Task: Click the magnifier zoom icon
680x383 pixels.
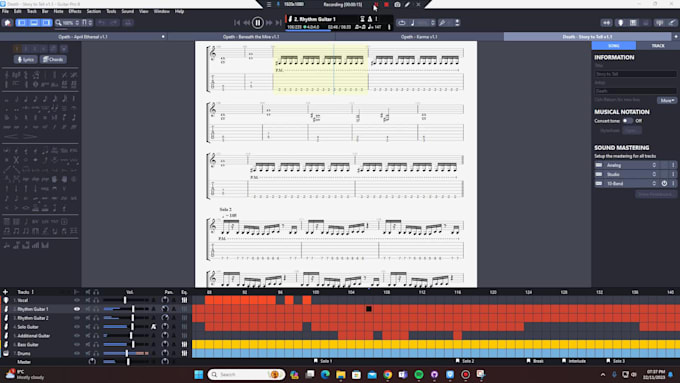Action: coord(58,23)
